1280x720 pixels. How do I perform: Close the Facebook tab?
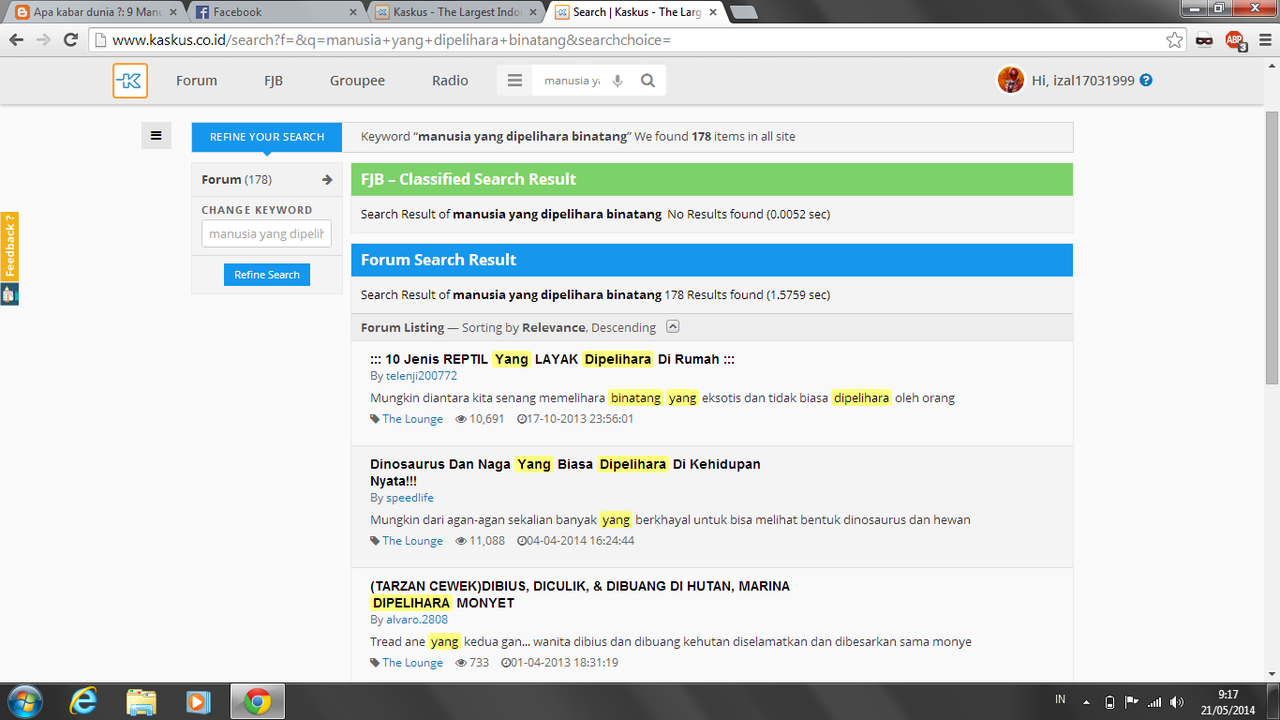point(351,12)
